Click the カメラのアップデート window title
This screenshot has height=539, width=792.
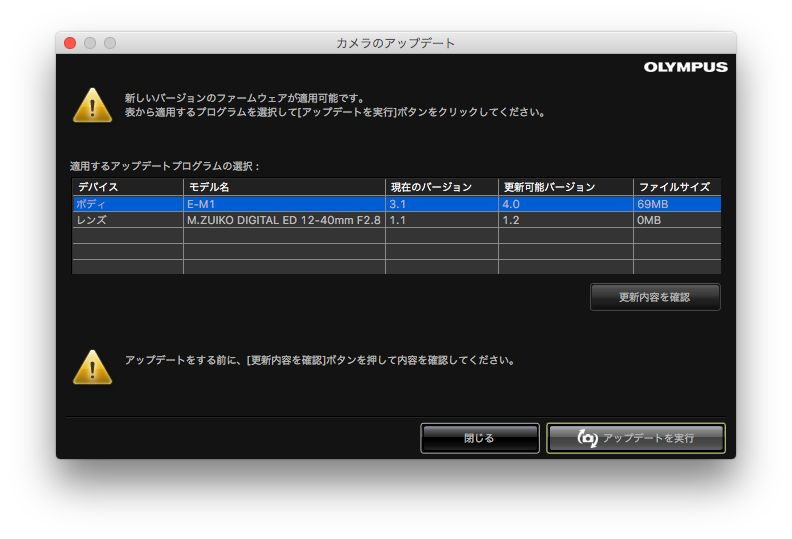point(395,43)
